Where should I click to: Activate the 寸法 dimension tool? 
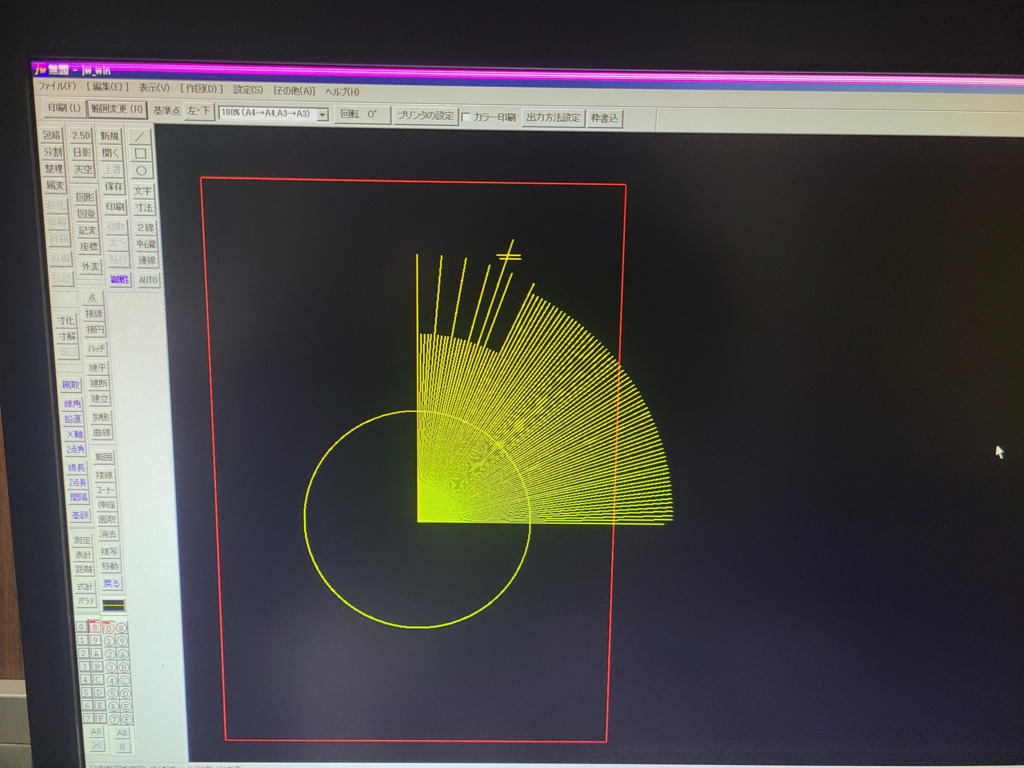coord(144,207)
